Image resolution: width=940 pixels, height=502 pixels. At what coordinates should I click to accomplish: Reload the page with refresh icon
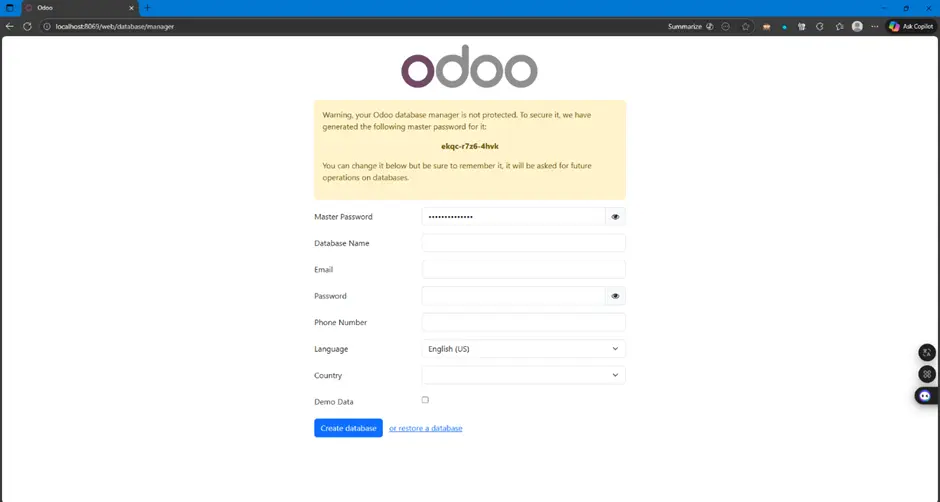click(x=27, y=26)
